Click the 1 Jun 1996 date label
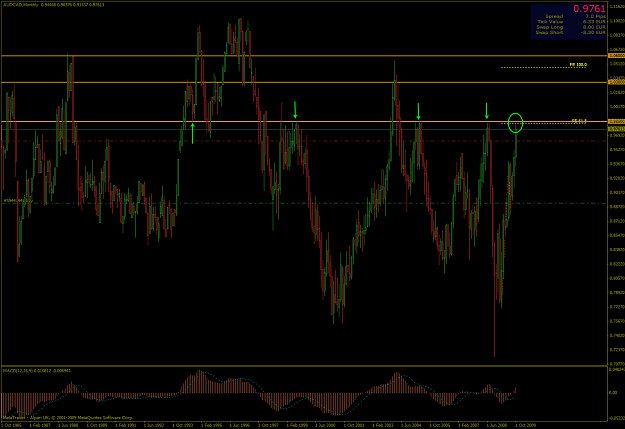 [240, 425]
